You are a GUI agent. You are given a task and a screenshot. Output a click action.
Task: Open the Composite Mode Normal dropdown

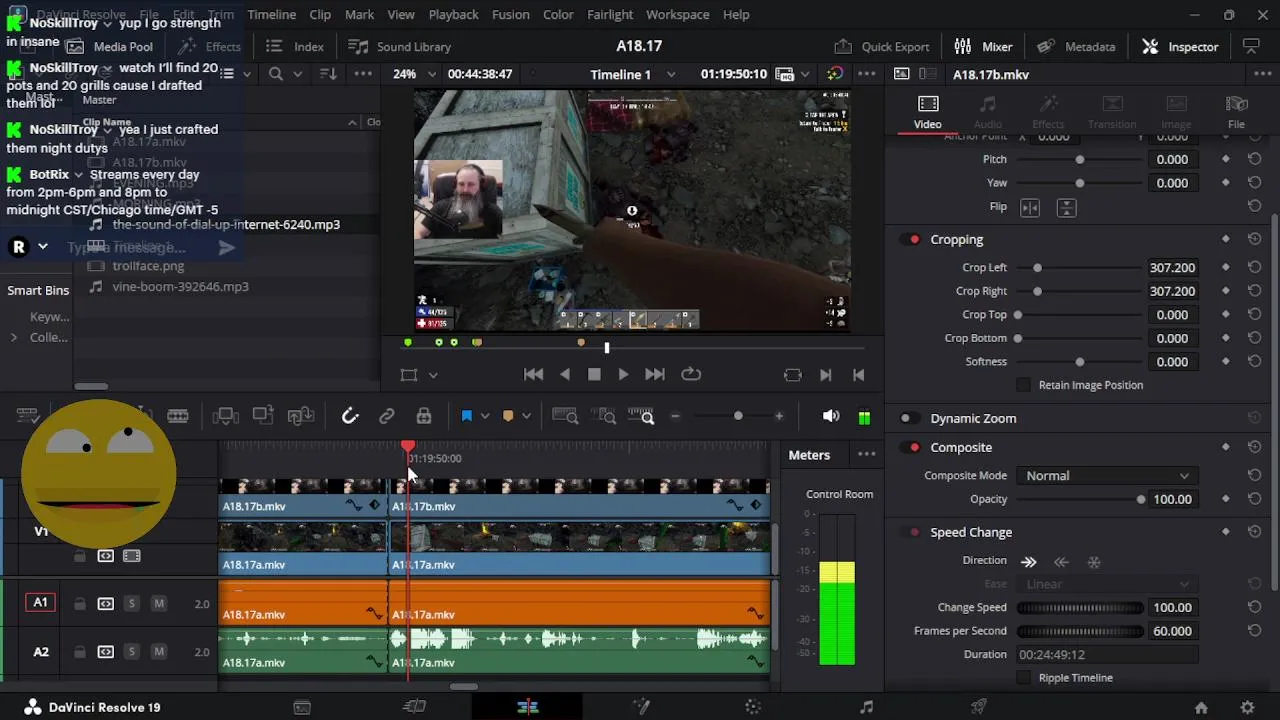pyautogui.click(x=1106, y=476)
